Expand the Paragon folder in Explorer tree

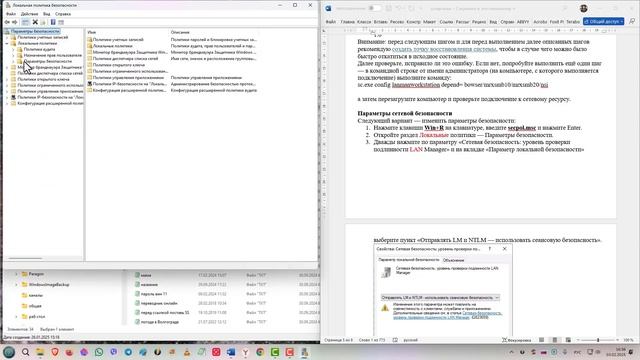coord(16,274)
